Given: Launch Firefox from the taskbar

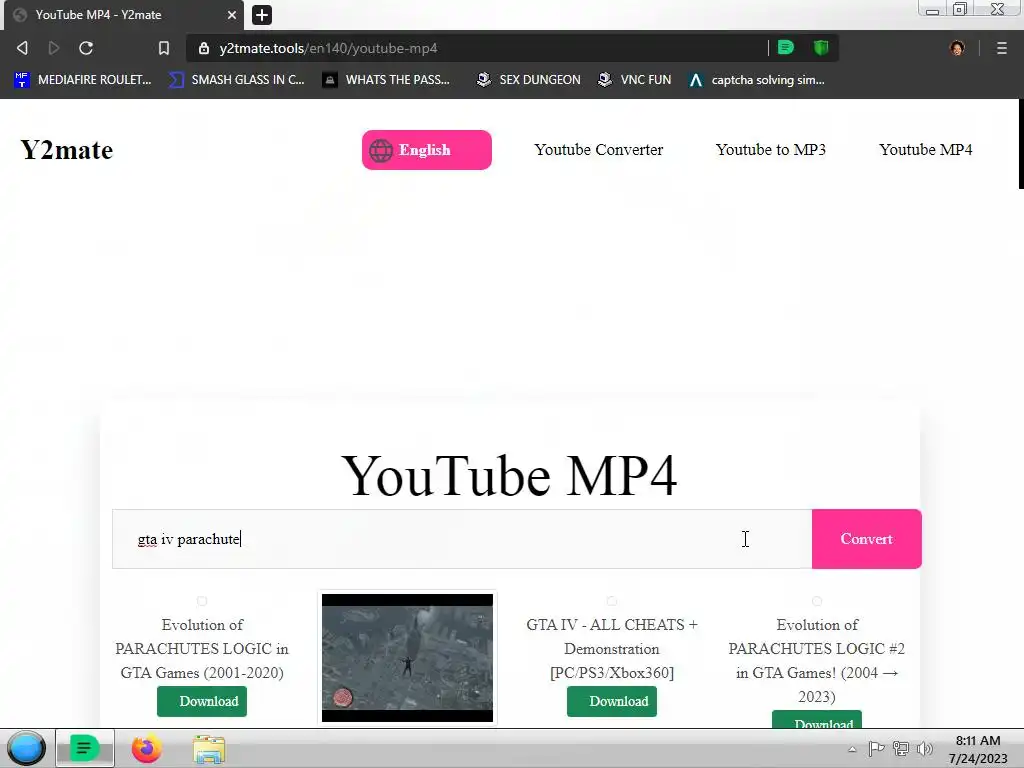Looking at the screenshot, I should (x=146, y=749).
